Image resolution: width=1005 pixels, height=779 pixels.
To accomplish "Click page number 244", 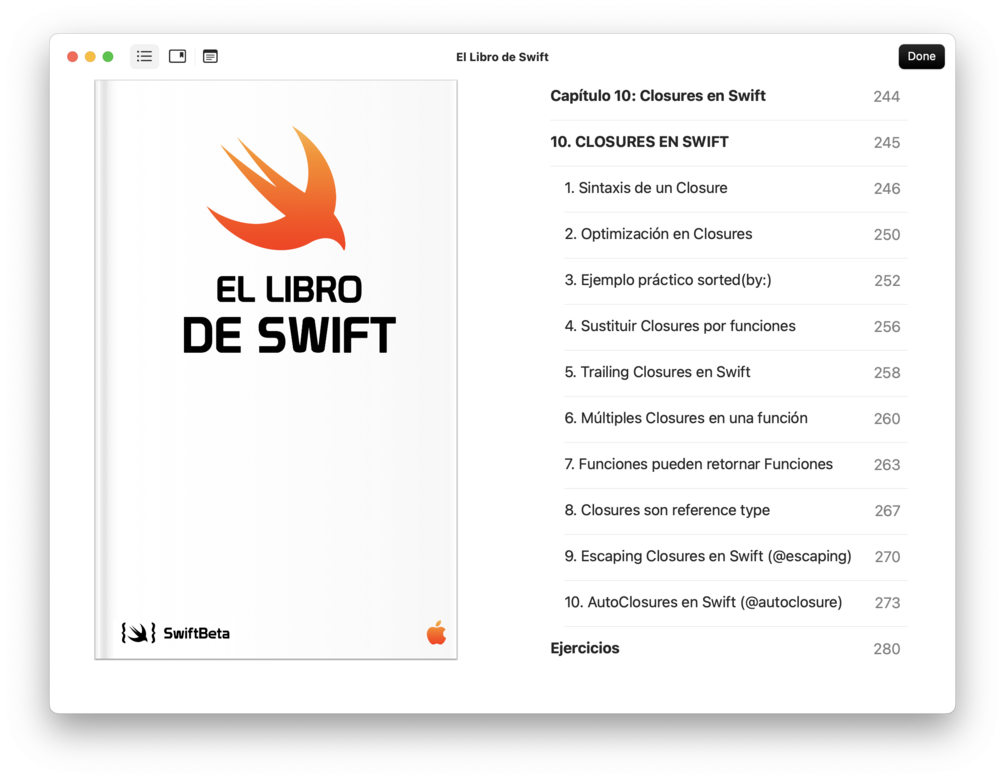I will click(886, 97).
